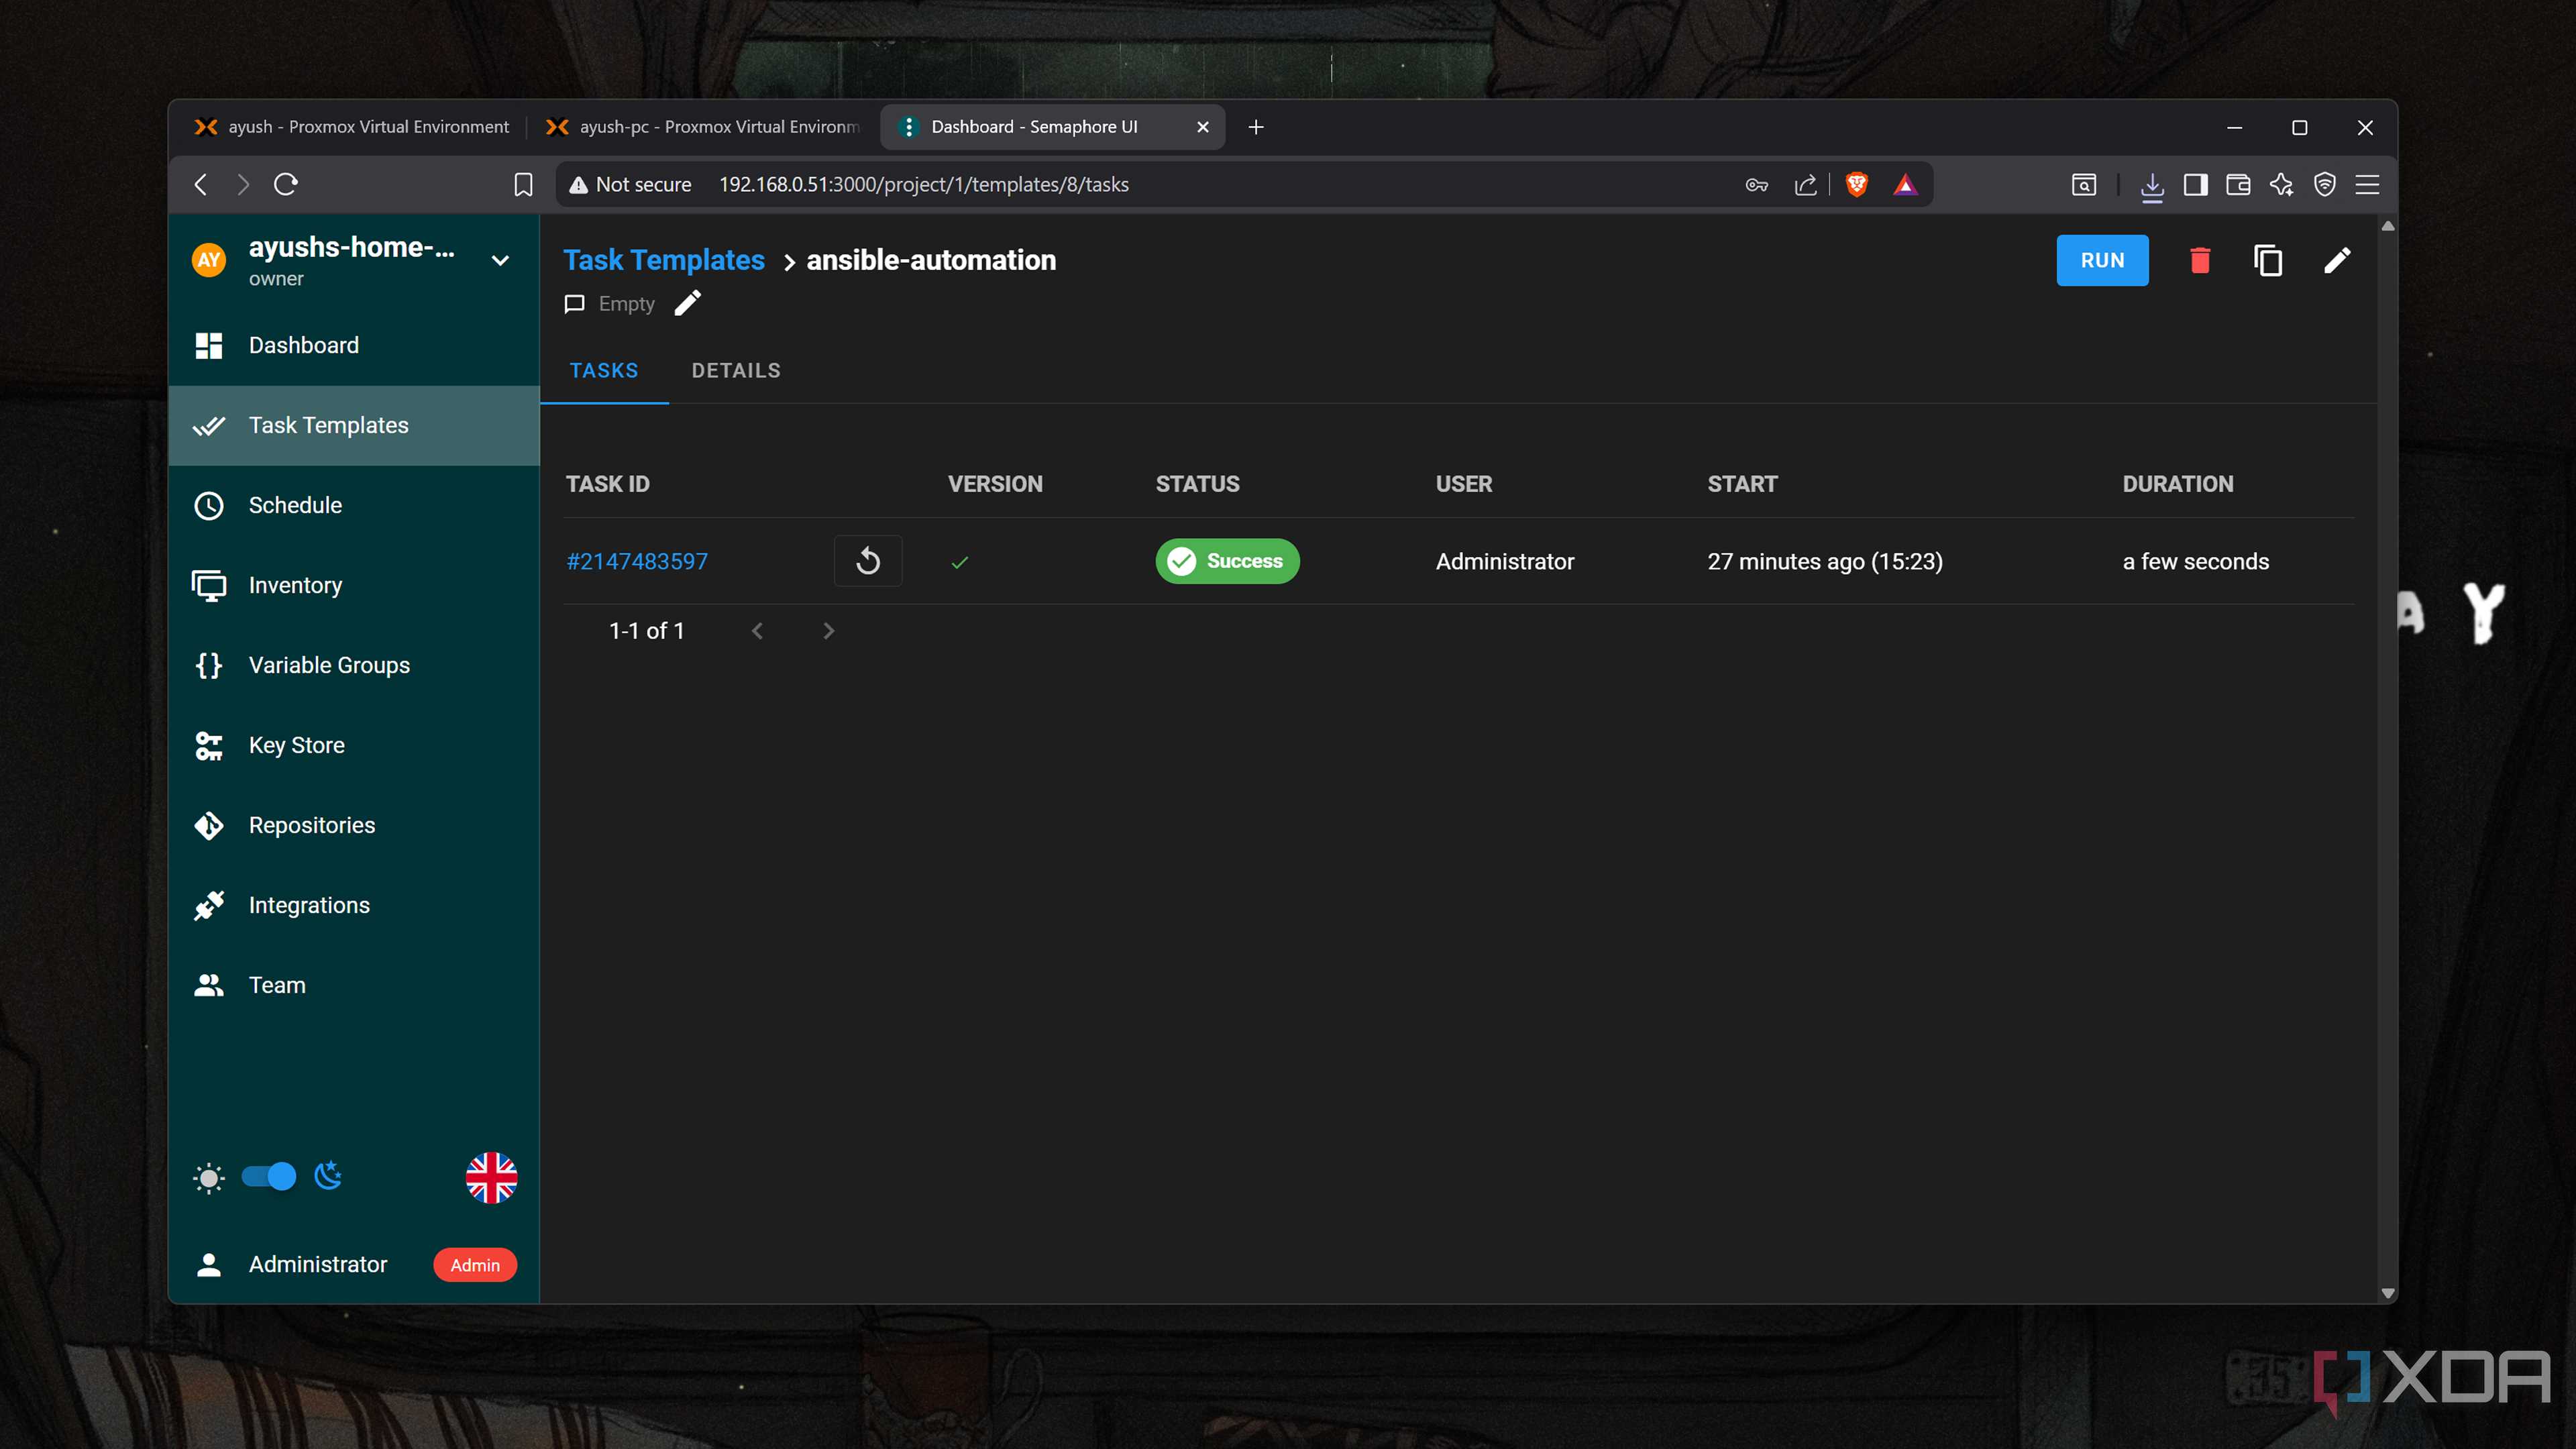Open a new browser tab
2576x1449 pixels.
[x=1256, y=127]
